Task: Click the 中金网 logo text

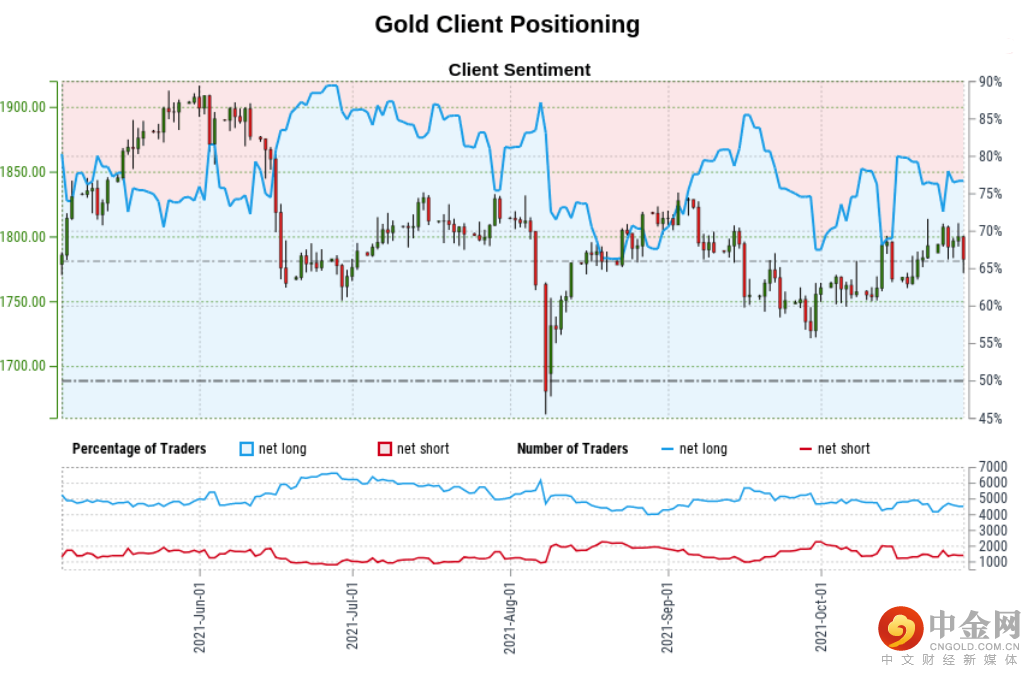Action: (x=974, y=624)
